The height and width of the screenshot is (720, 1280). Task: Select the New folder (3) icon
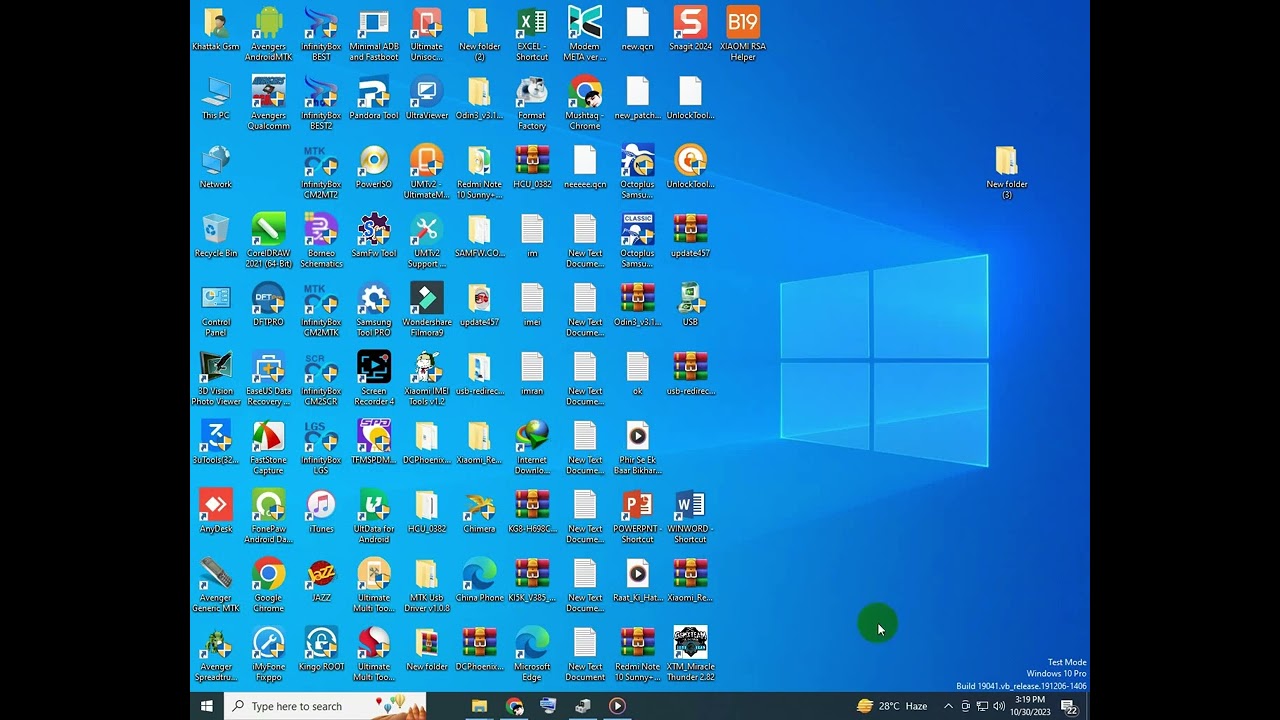point(1006,161)
